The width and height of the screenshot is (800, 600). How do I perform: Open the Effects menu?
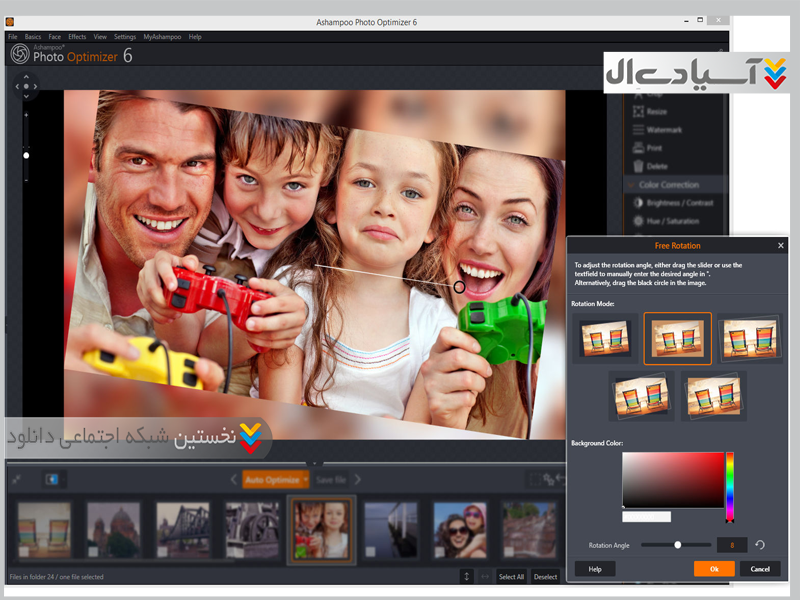[x=77, y=37]
